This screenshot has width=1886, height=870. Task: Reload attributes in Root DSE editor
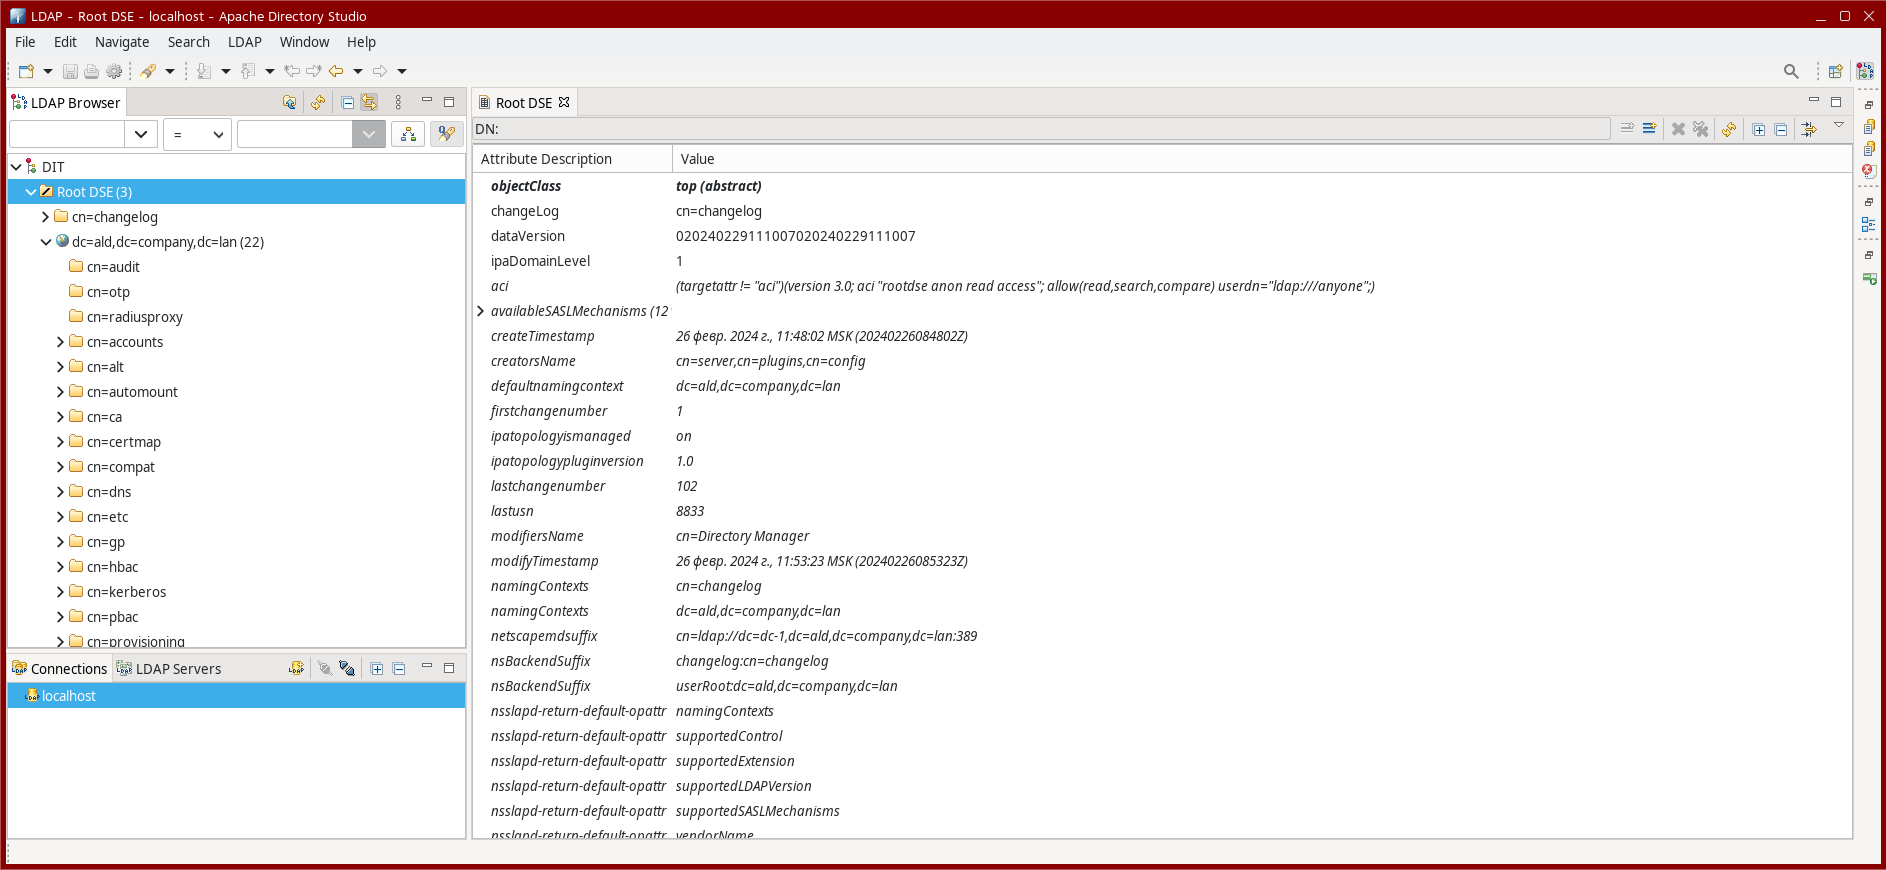pyautogui.click(x=1729, y=129)
